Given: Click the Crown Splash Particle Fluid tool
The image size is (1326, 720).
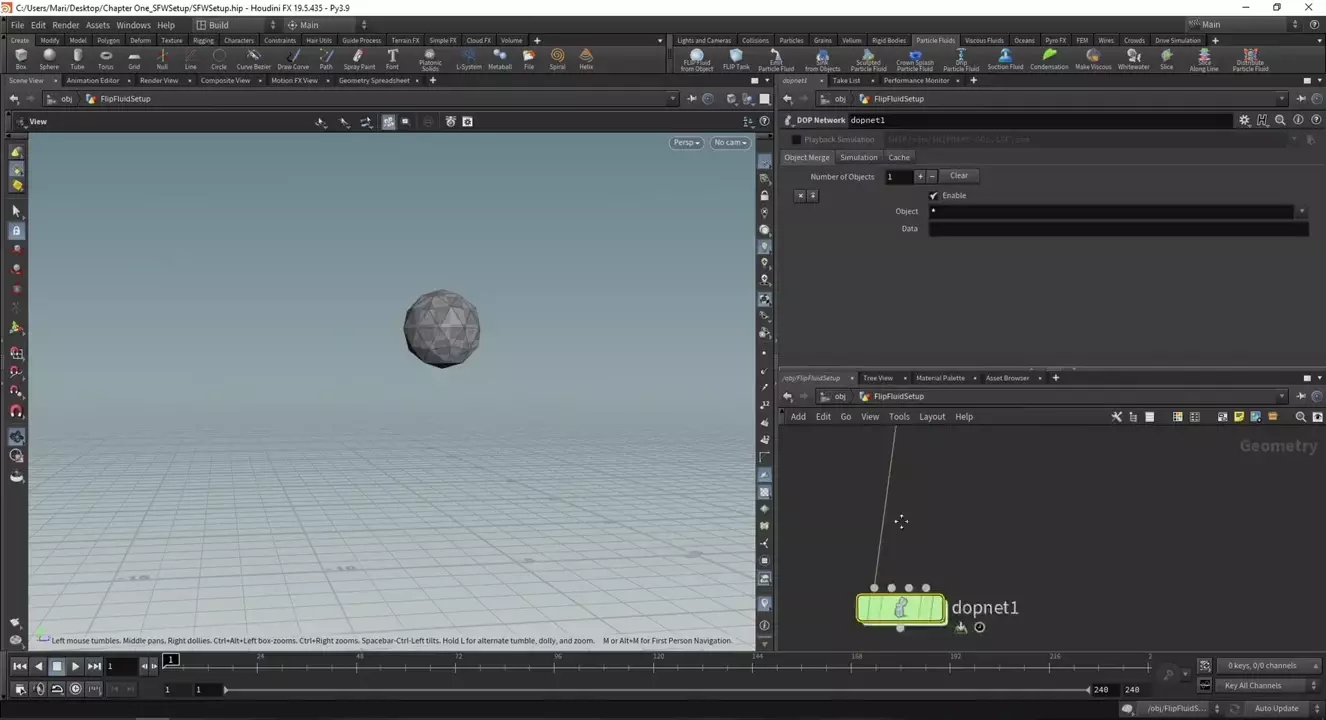Looking at the screenshot, I should (x=914, y=59).
